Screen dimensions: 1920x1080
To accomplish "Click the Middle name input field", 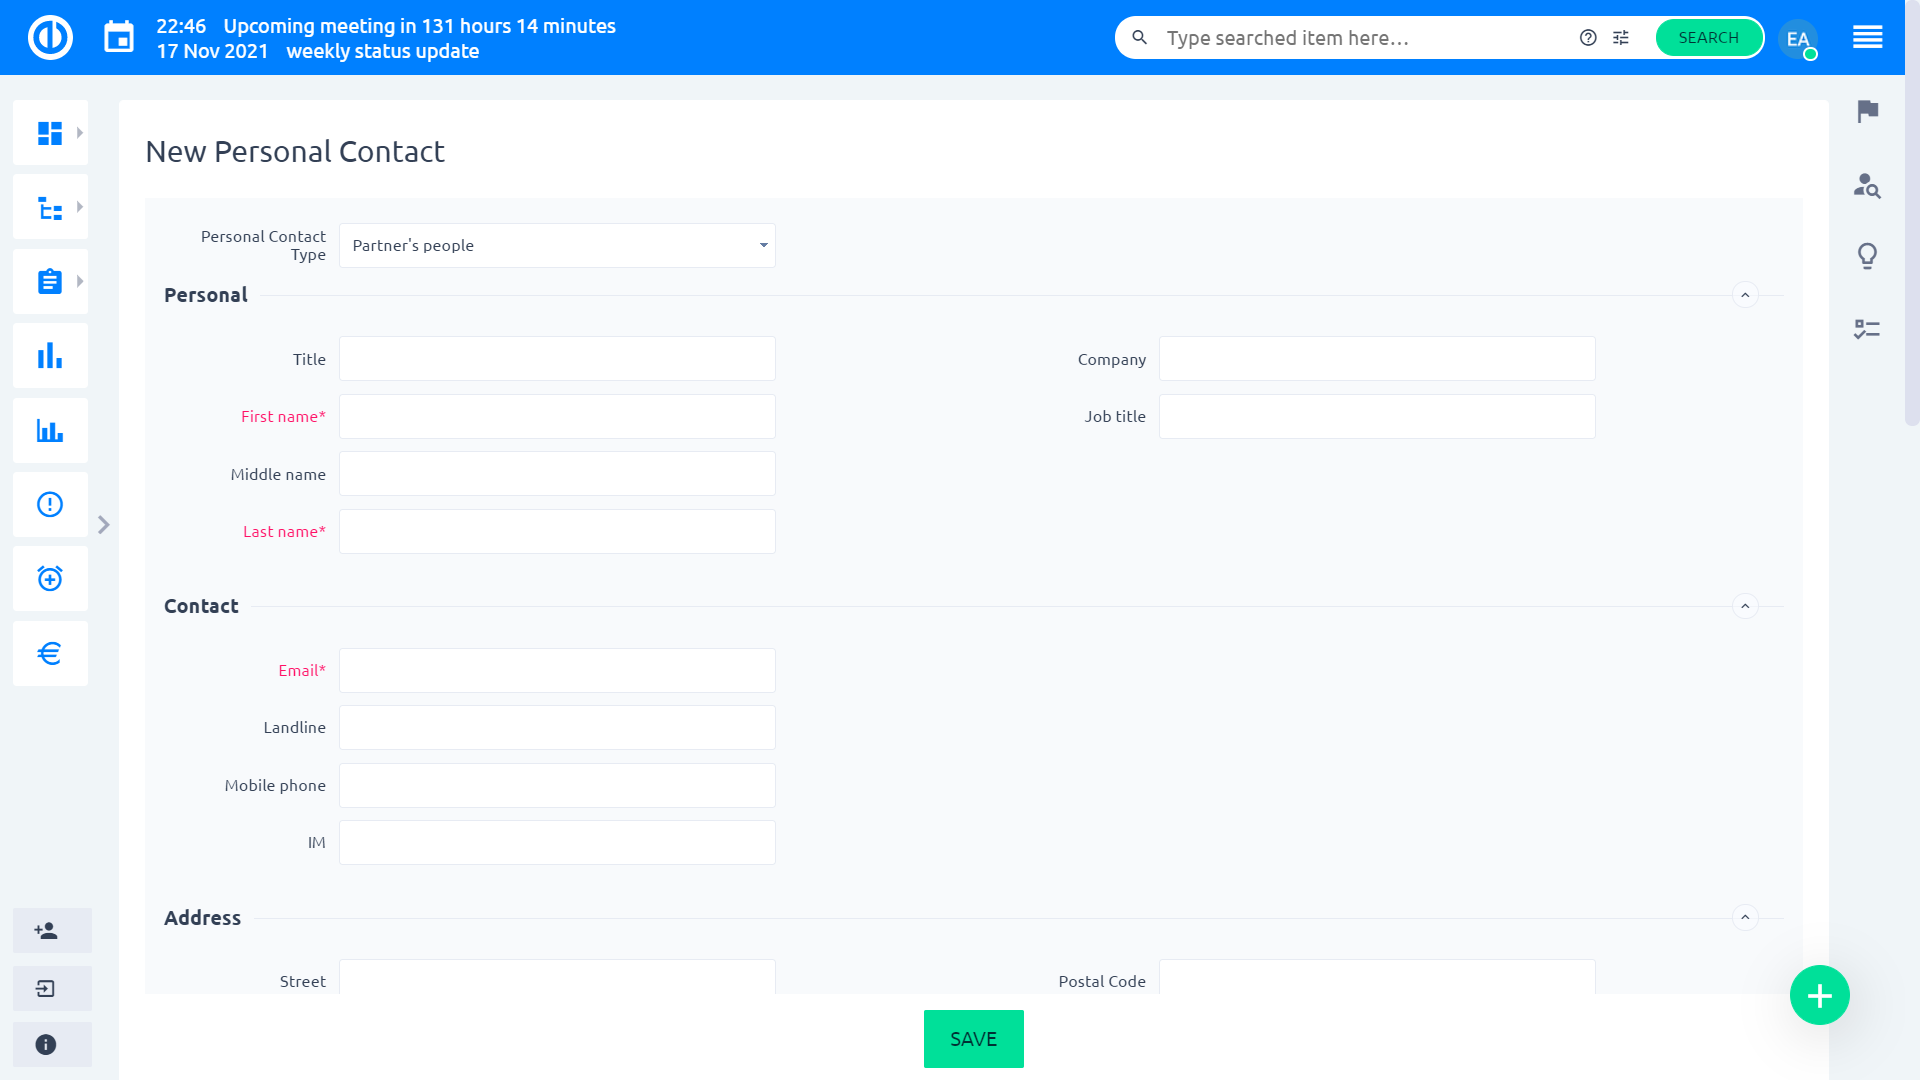I will [557, 474].
